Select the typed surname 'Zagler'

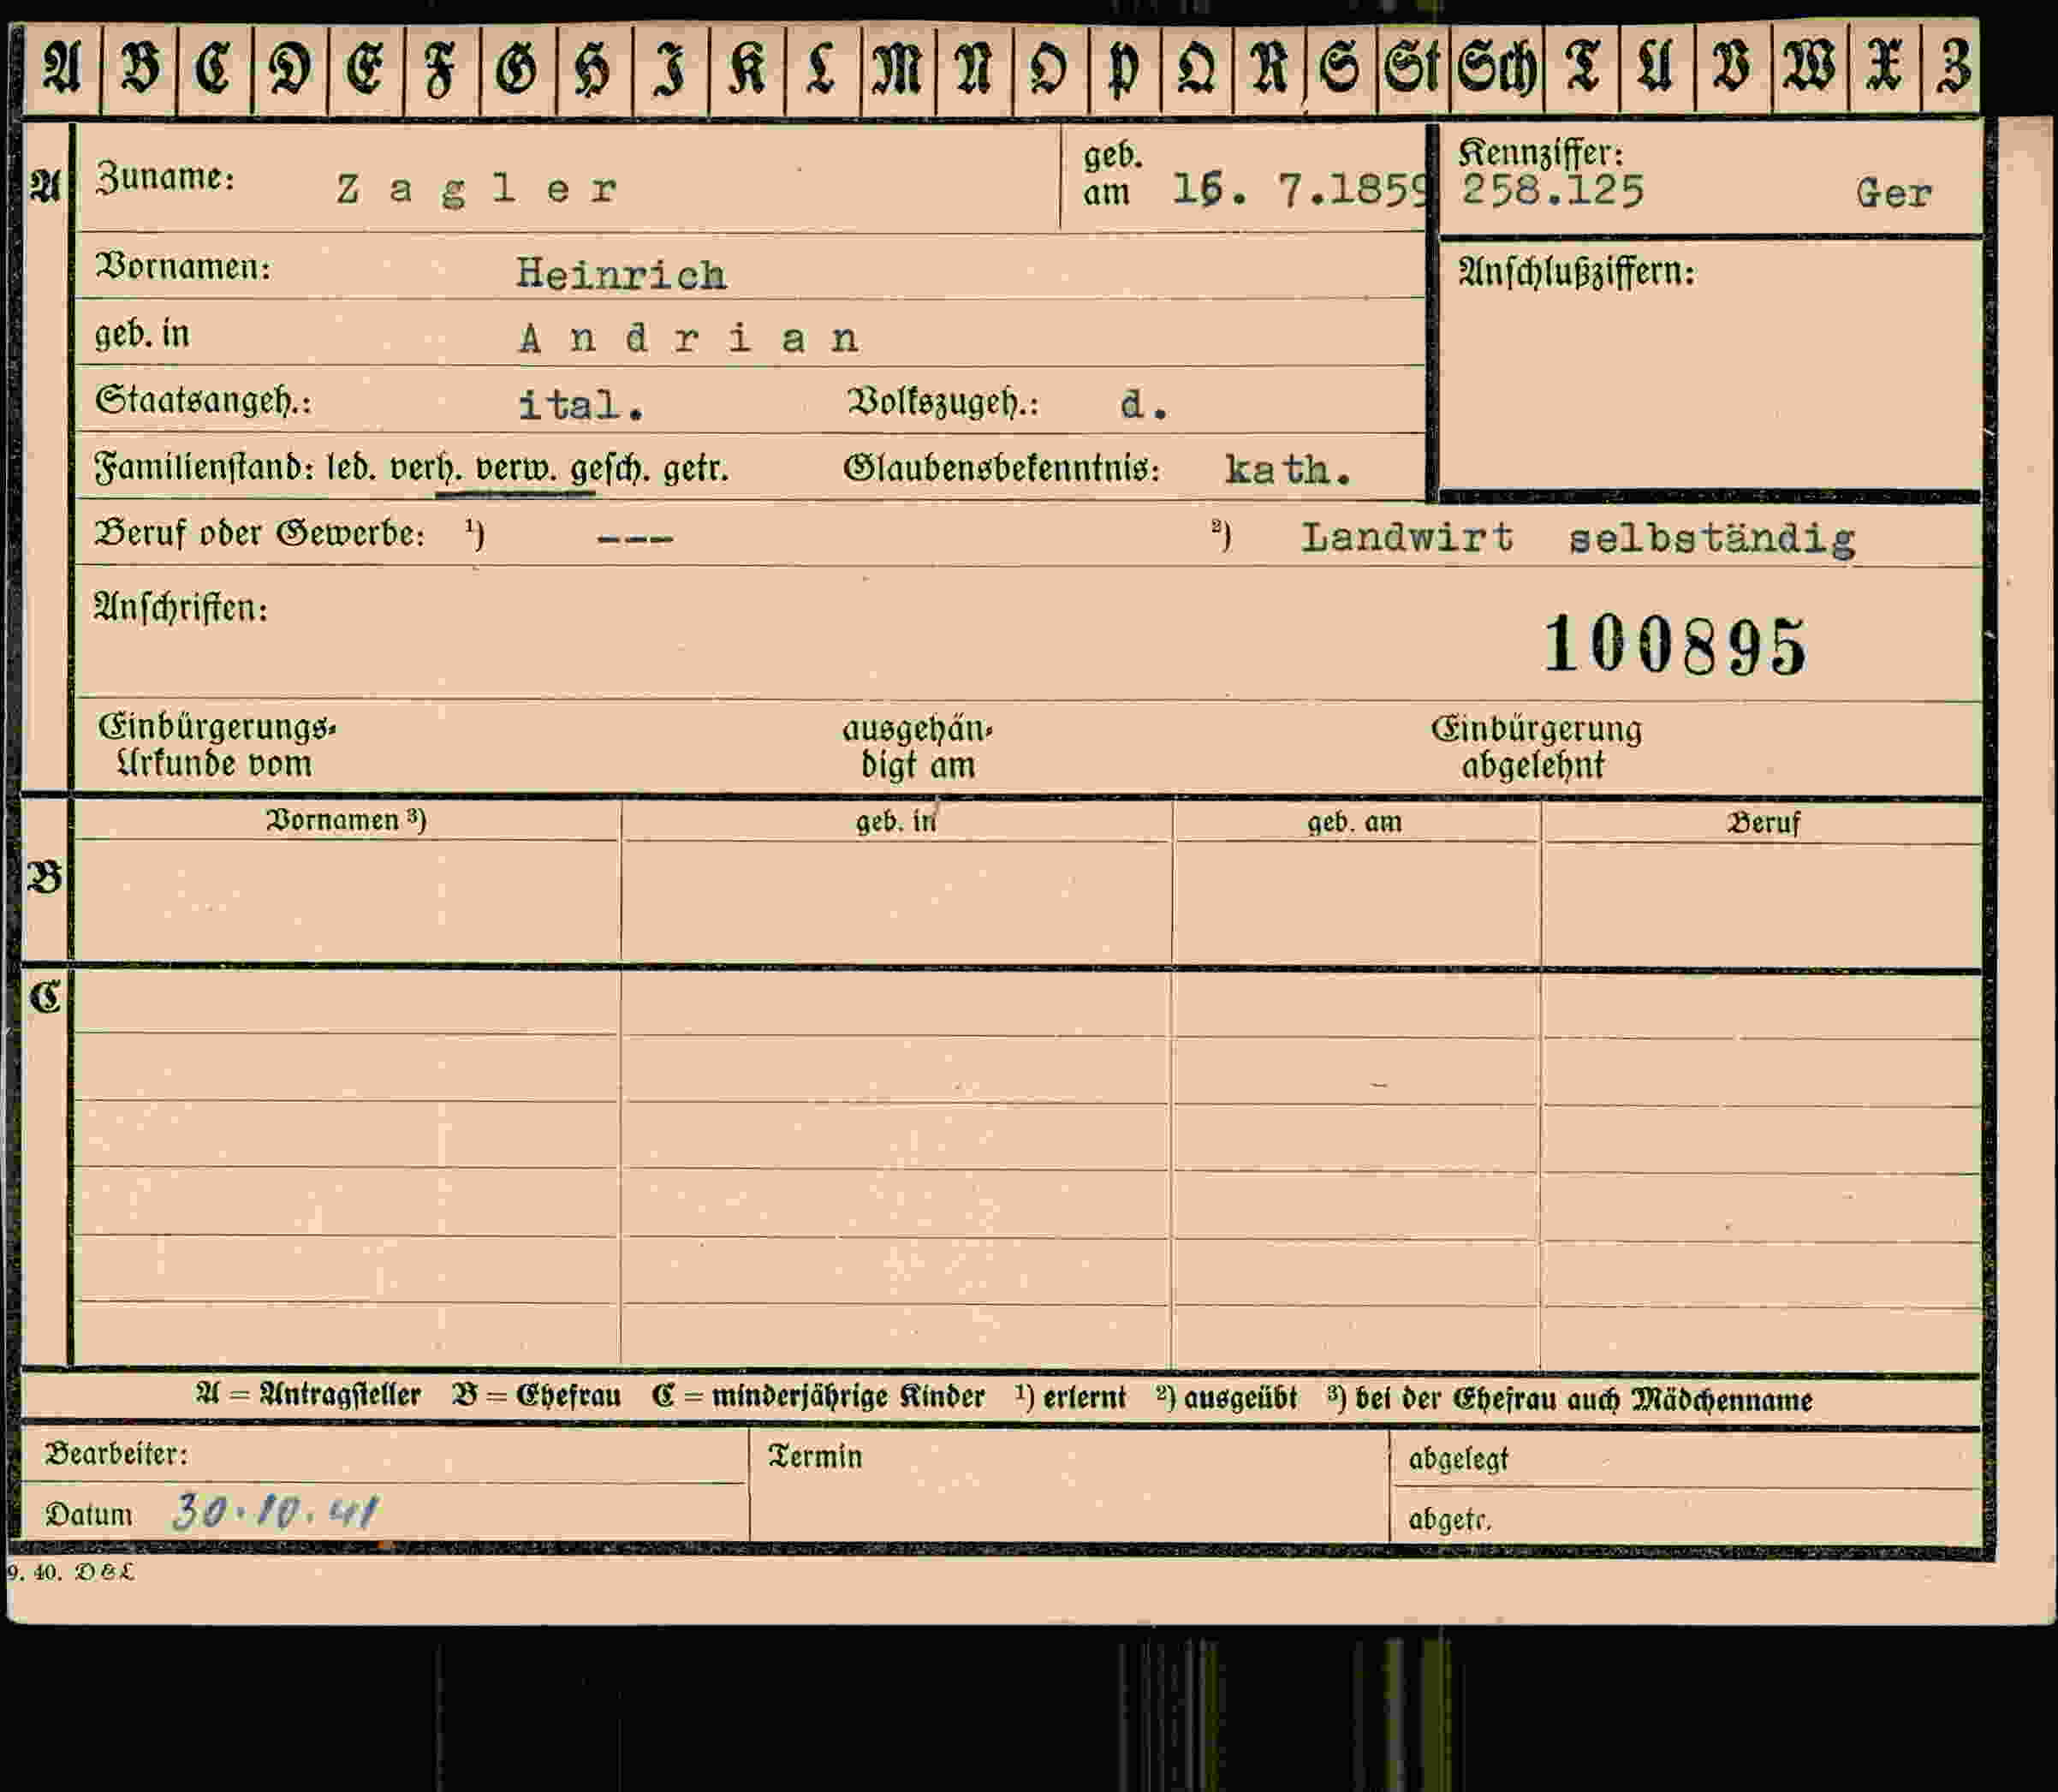coord(476,189)
